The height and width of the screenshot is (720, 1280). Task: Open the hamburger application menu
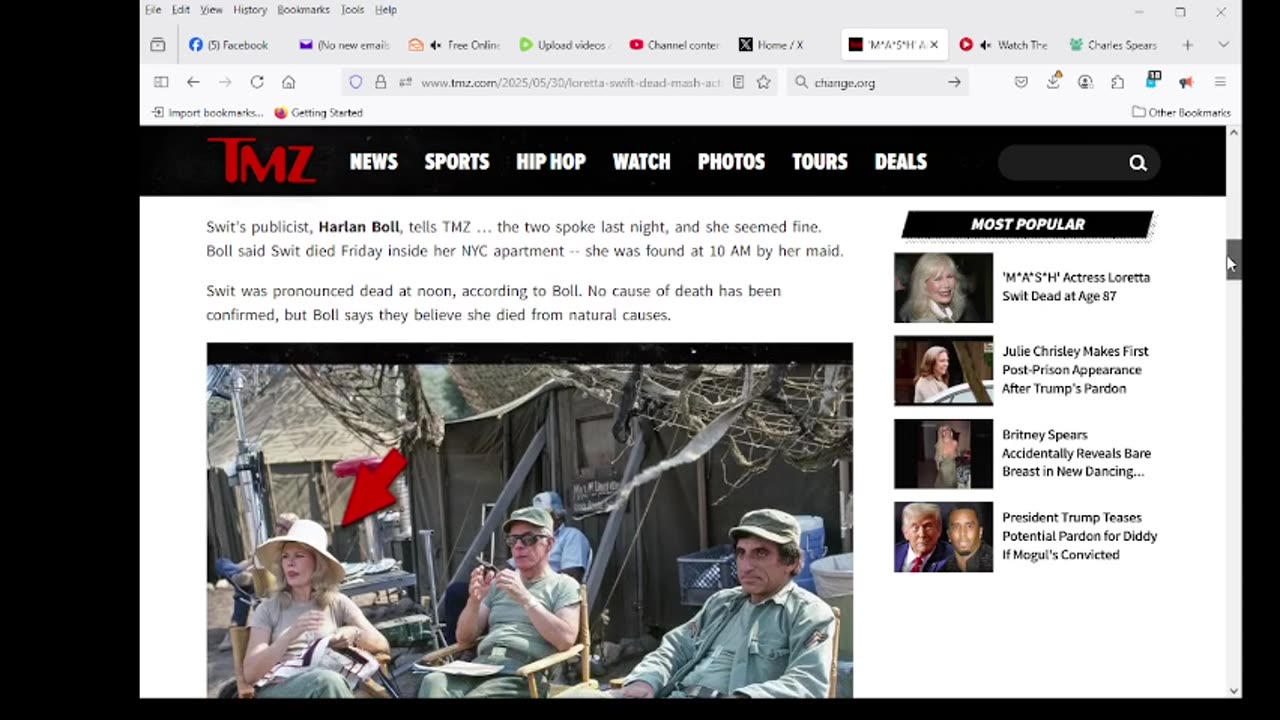(1220, 82)
